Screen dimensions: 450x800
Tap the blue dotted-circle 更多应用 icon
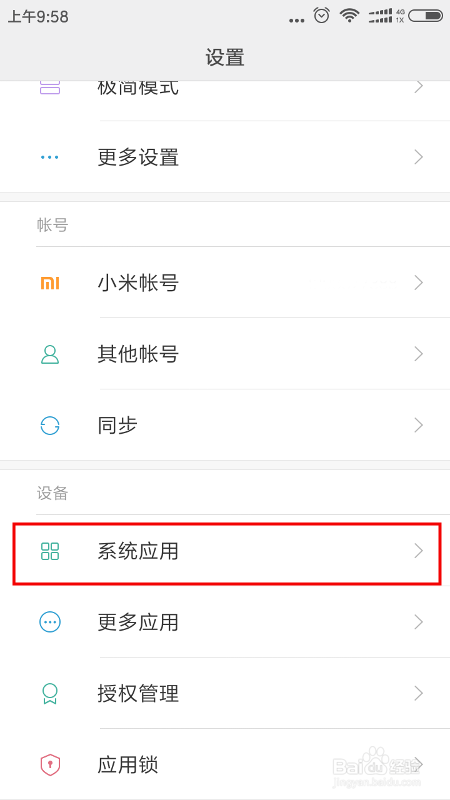[x=50, y=622]
